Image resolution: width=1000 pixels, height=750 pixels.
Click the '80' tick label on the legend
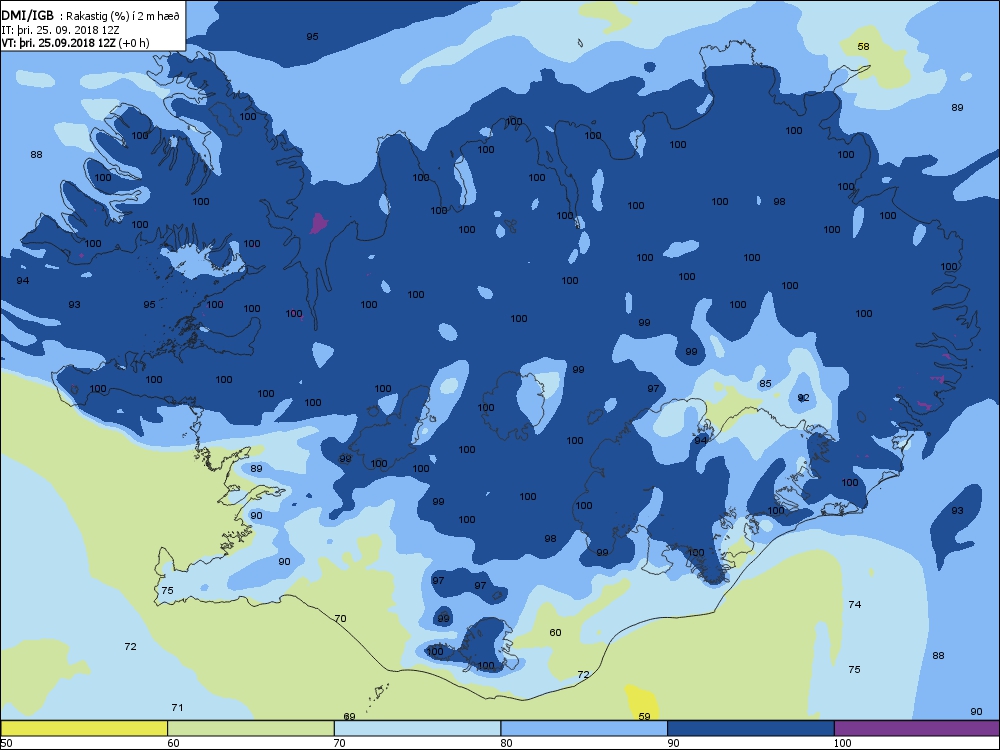tap(506, 743)
